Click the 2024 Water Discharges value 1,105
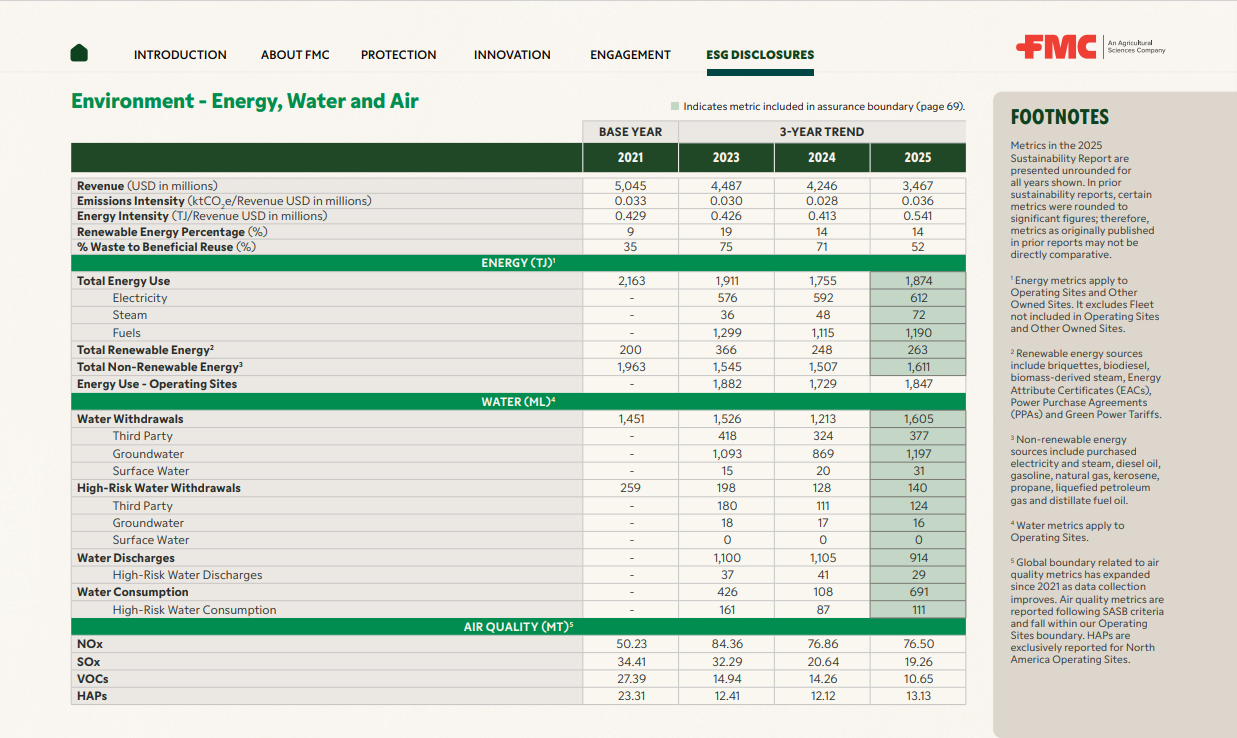 coord(822,558)
